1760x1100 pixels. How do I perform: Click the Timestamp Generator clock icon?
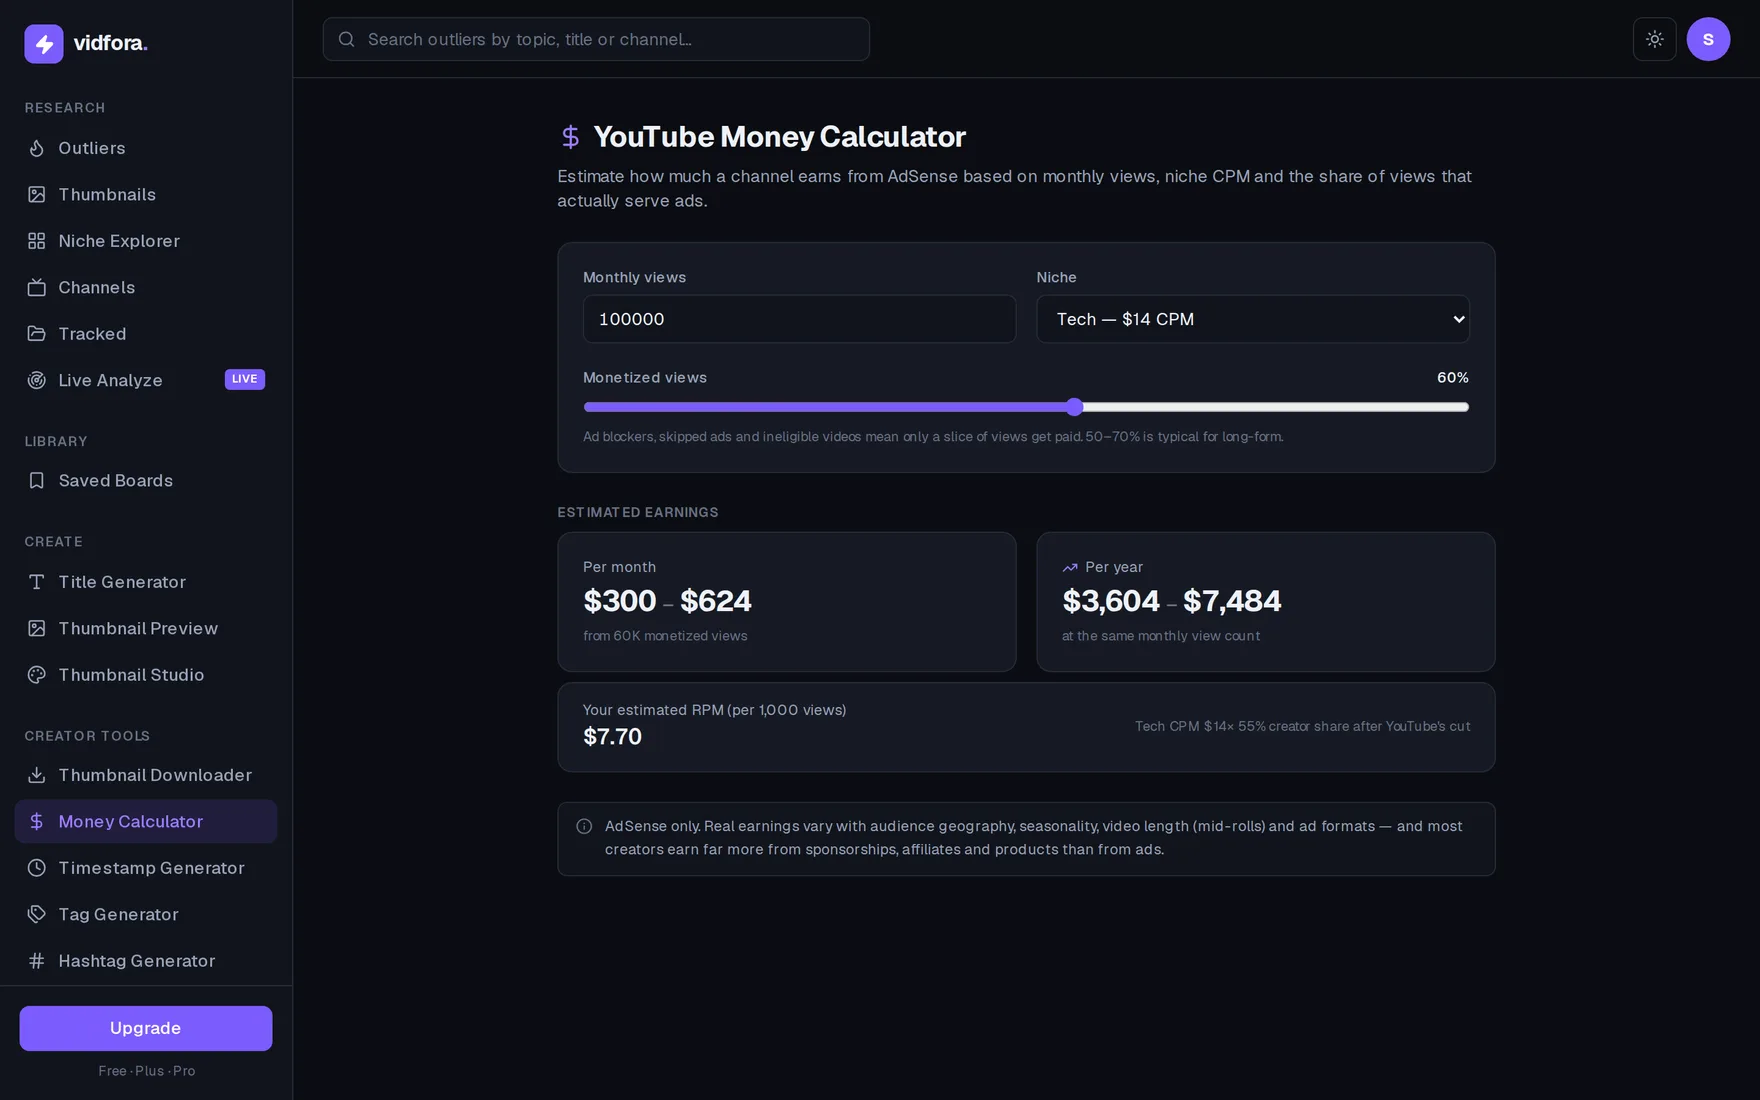coord(37,868)
